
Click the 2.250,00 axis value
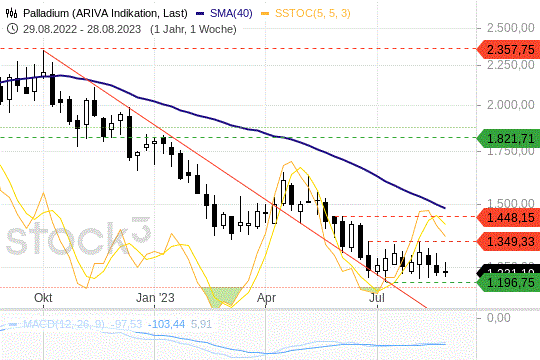pos(511,64)
